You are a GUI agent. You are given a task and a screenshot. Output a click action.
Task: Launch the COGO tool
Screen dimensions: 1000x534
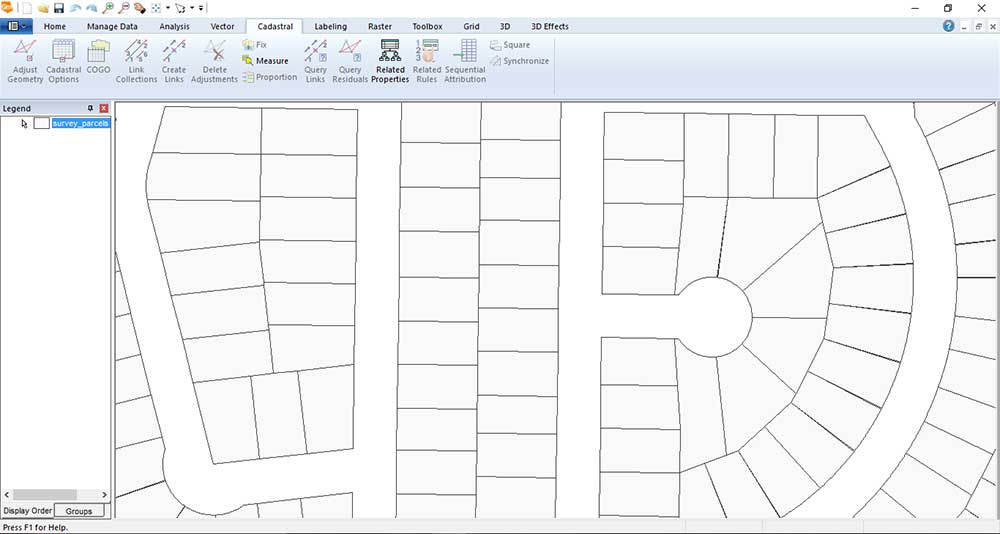[x=98, y=57]
